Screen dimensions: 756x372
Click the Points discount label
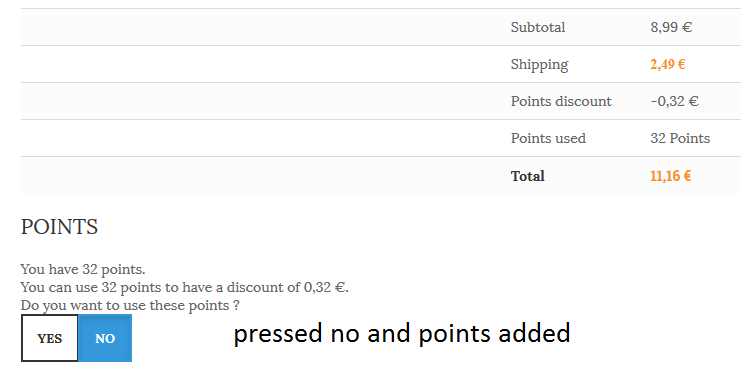tap(561, 101)
